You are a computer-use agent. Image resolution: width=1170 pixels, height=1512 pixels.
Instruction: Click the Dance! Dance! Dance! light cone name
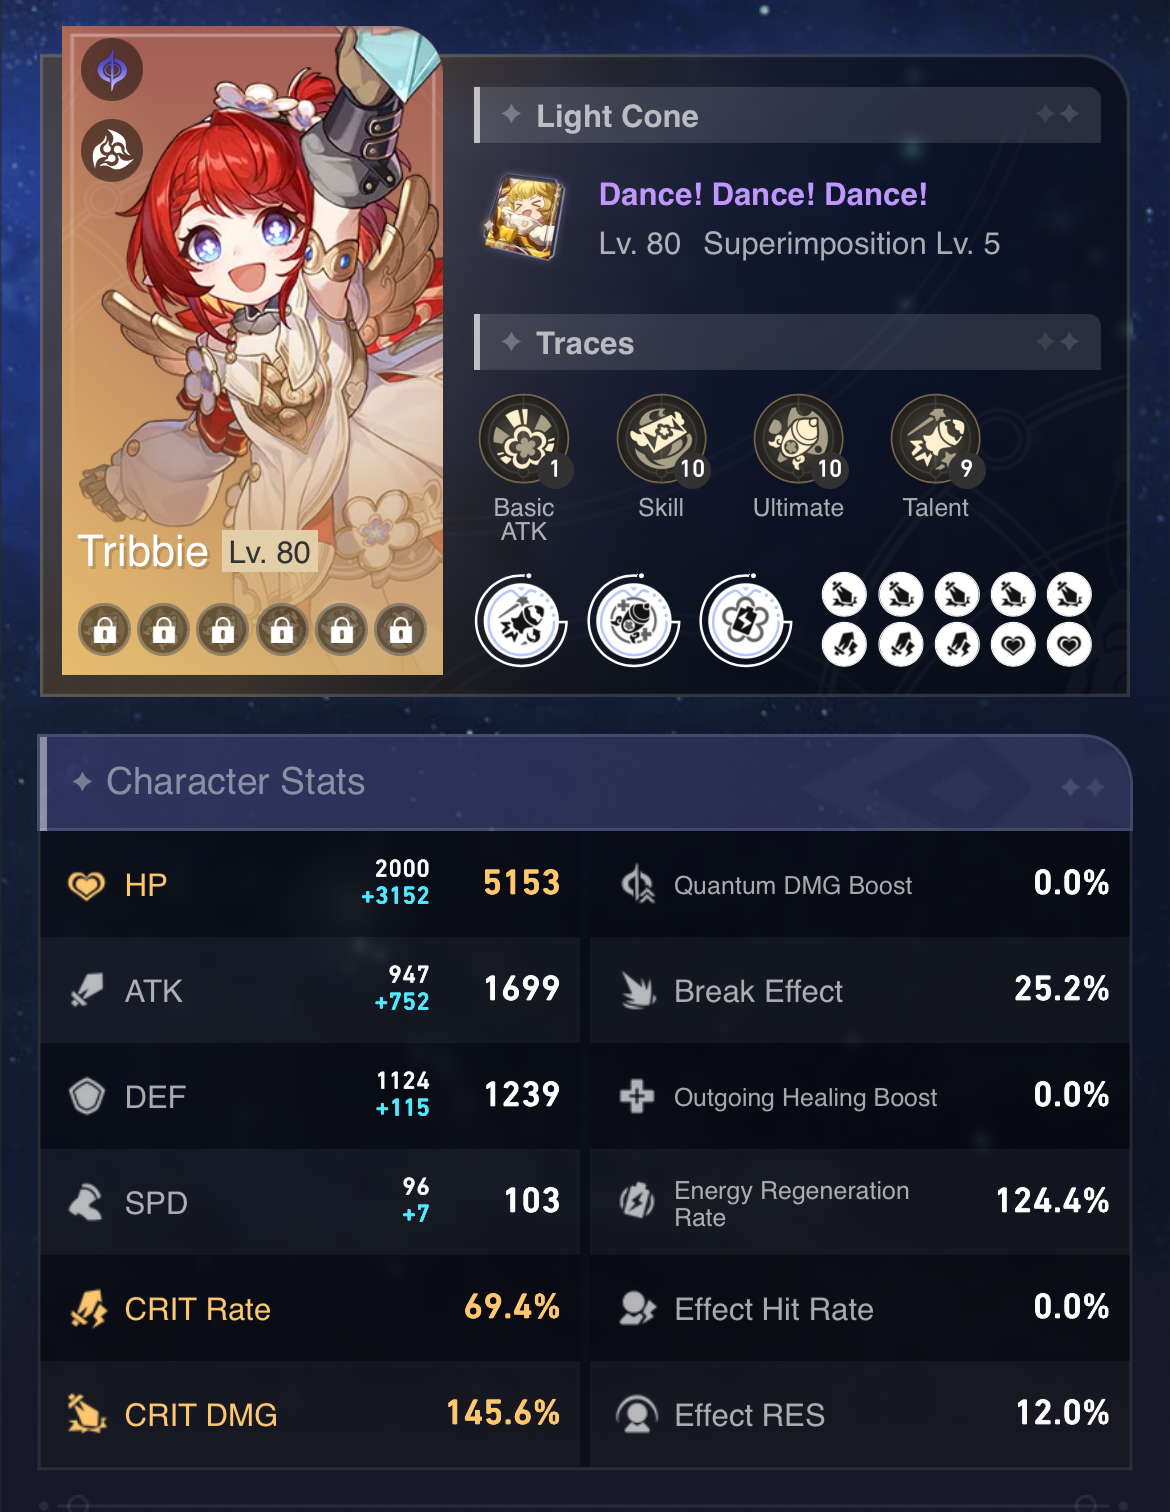763,194
